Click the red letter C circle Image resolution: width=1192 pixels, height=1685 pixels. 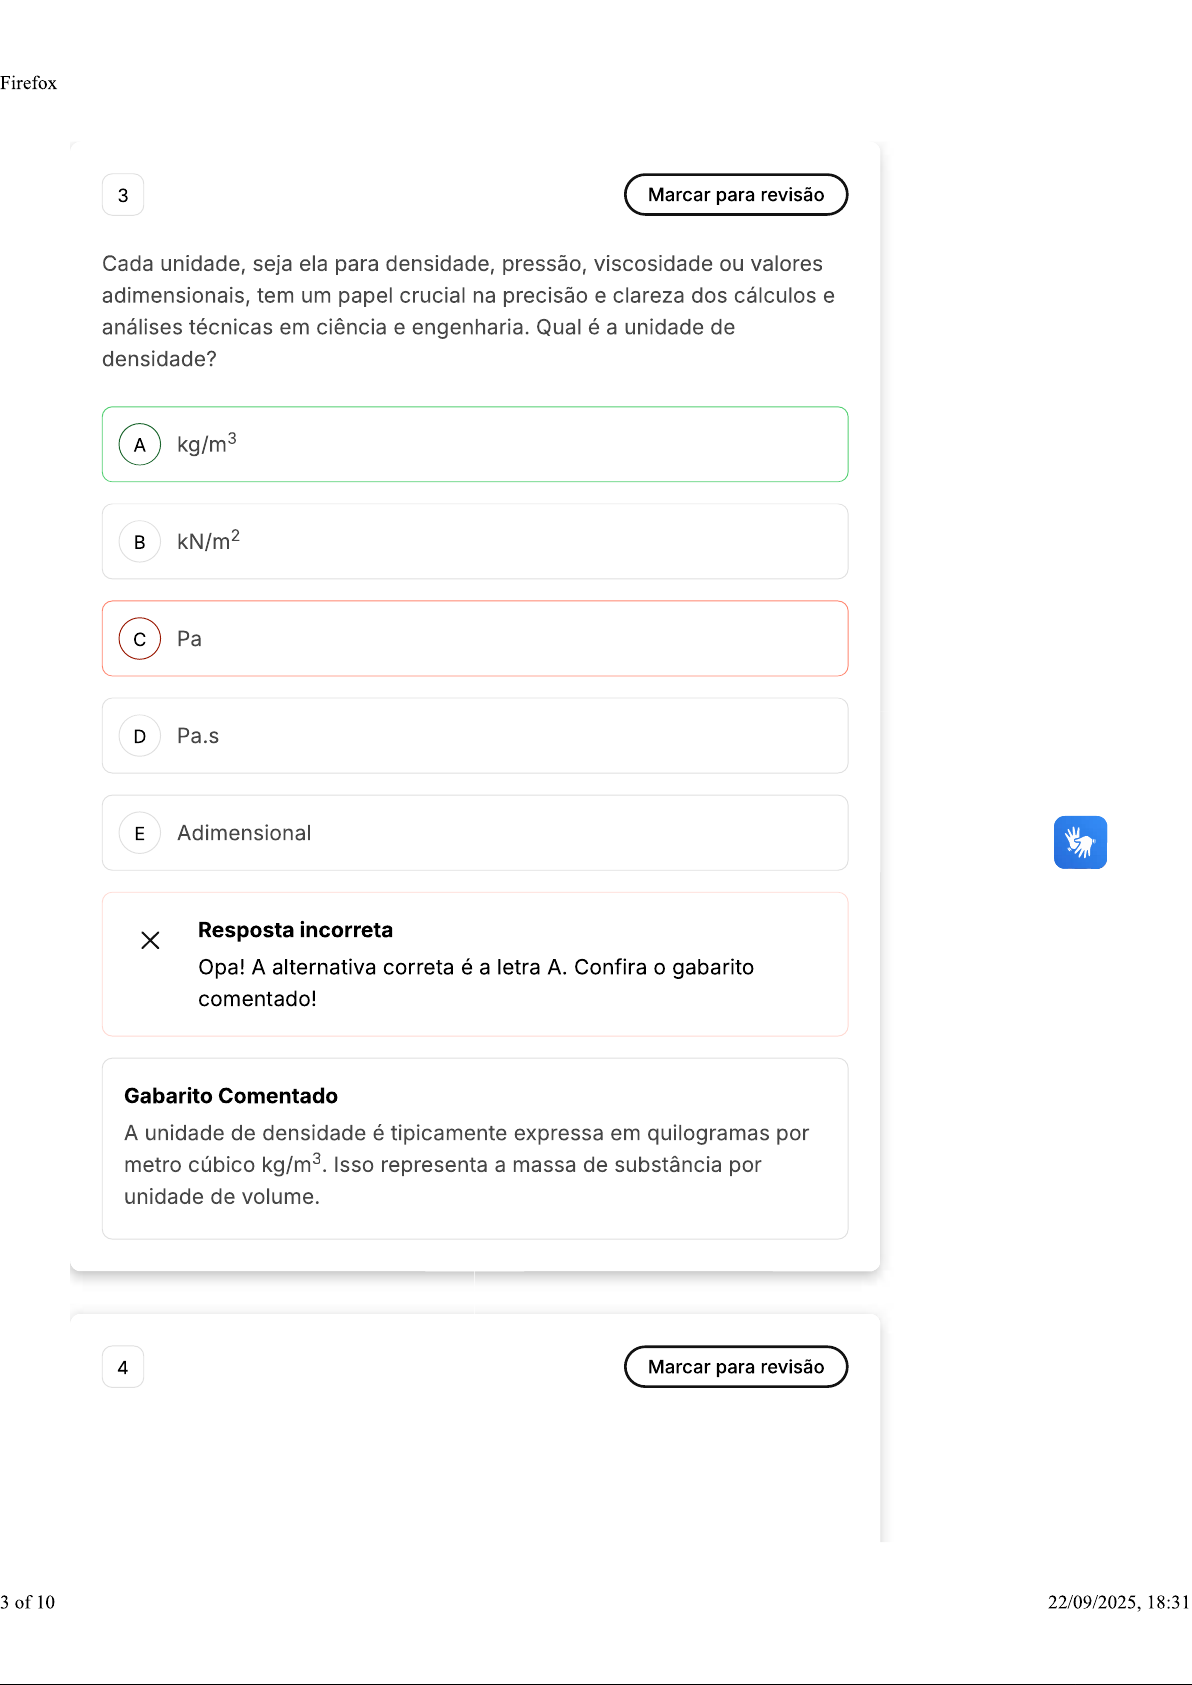(140, 639)
